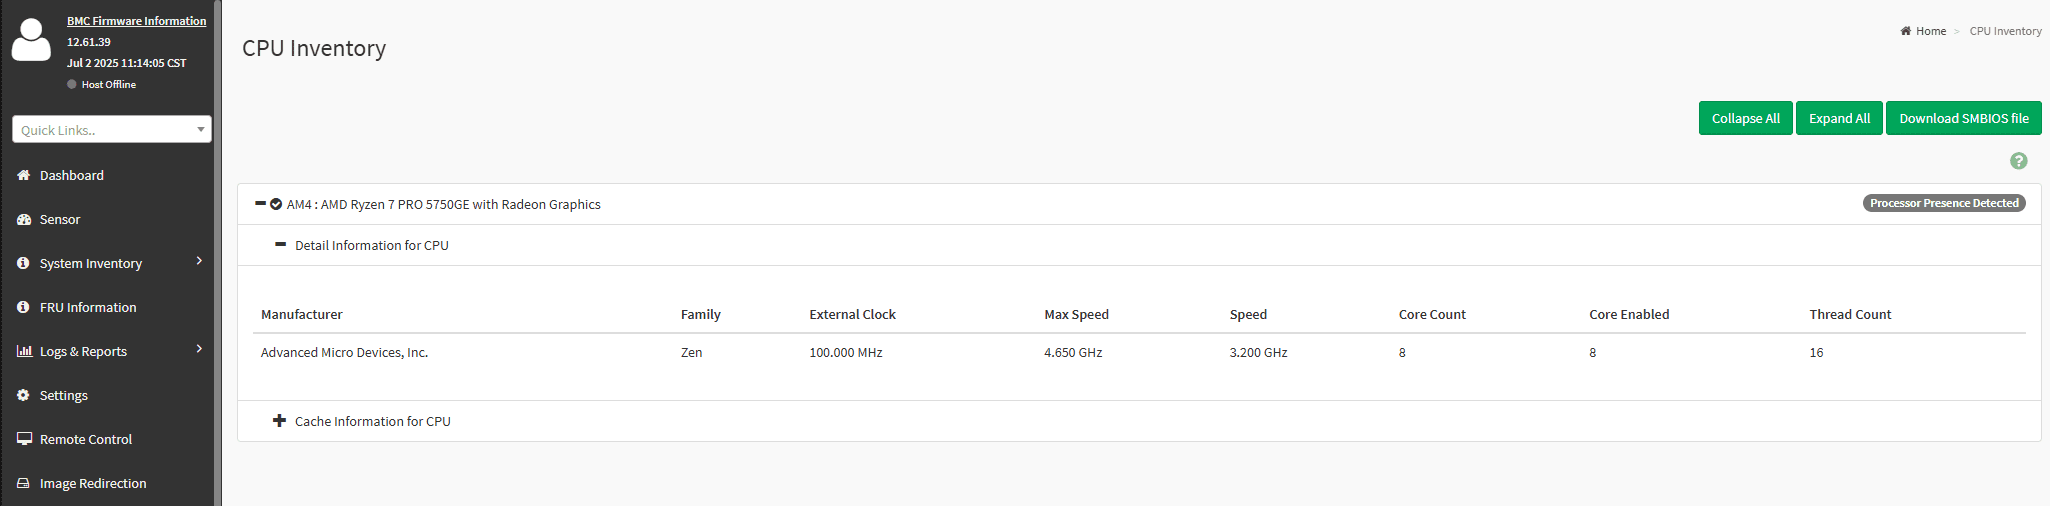Screen dimensions: 2050x506
Task: Open the Logs & Reports submenu chevron
Action: pyautogui.click(x=199, y=350)
